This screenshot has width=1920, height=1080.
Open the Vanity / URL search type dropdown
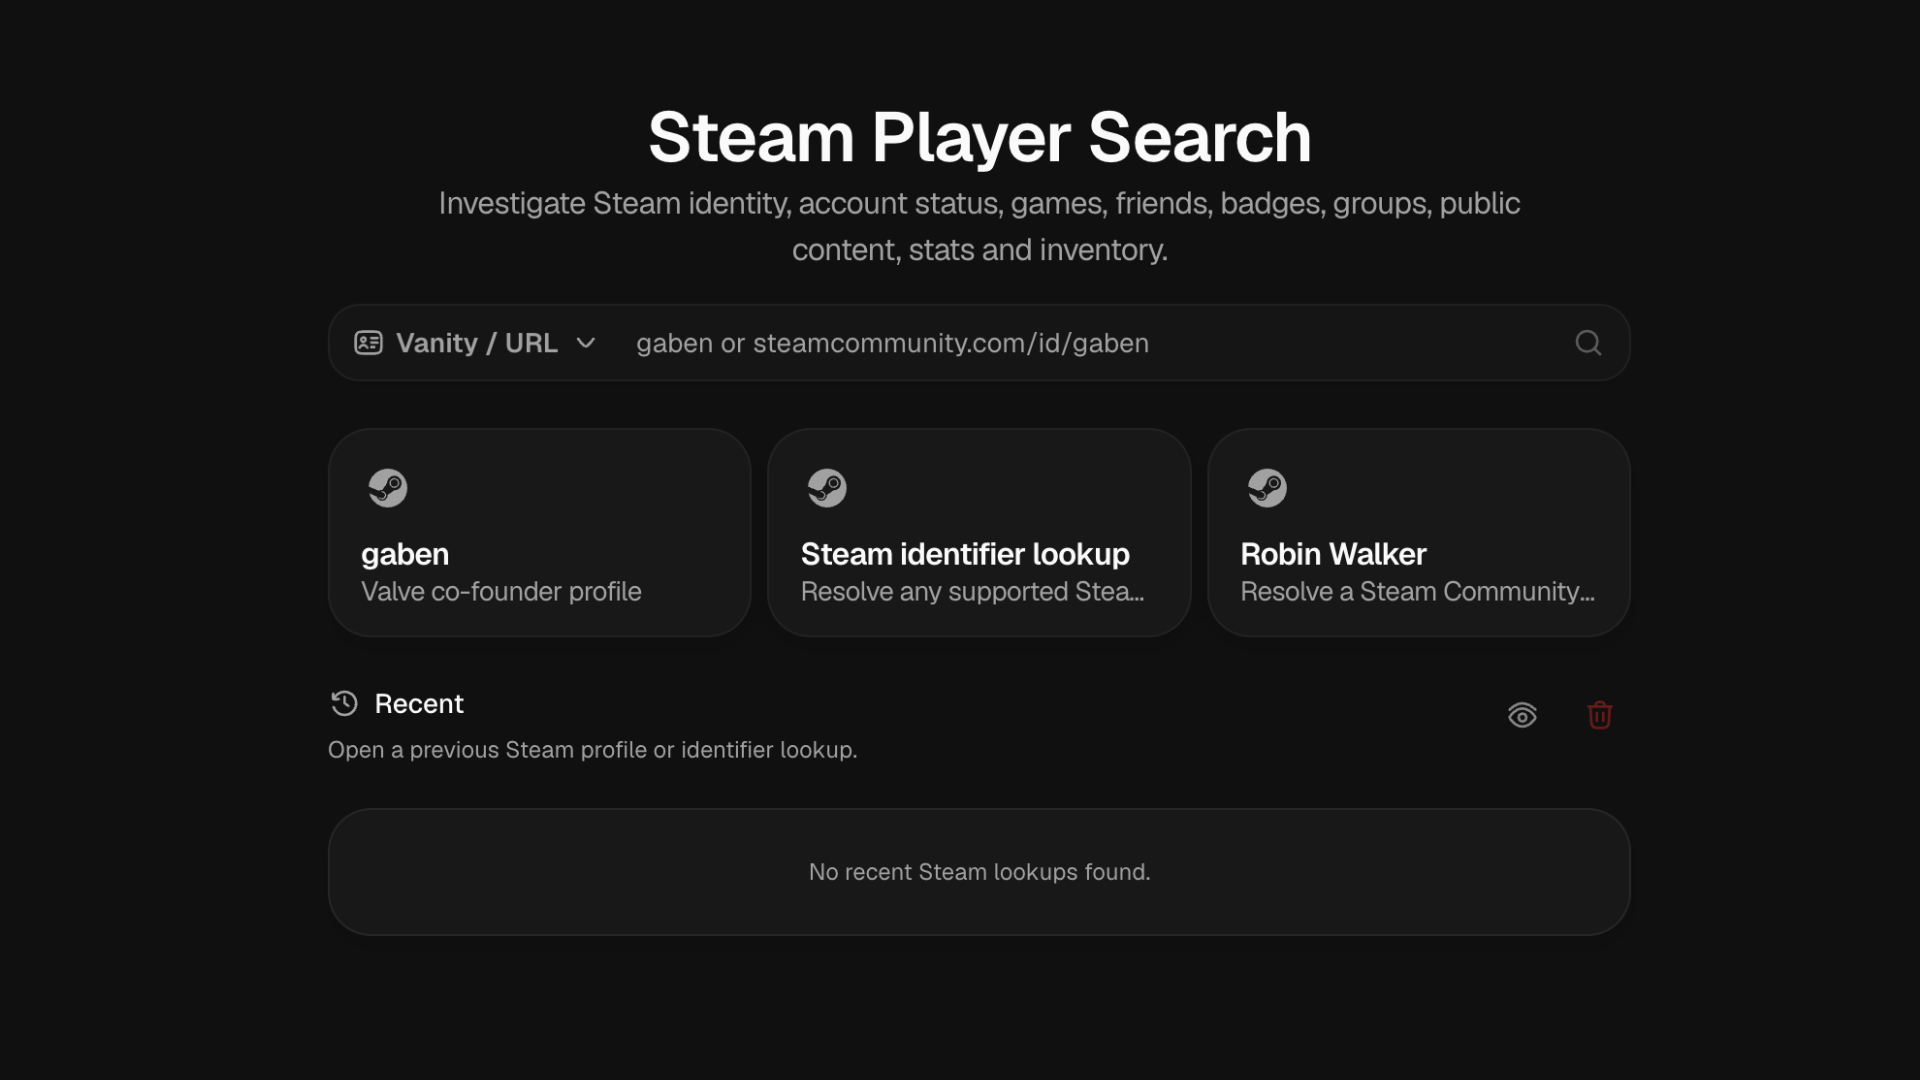(x=476, y=343)
